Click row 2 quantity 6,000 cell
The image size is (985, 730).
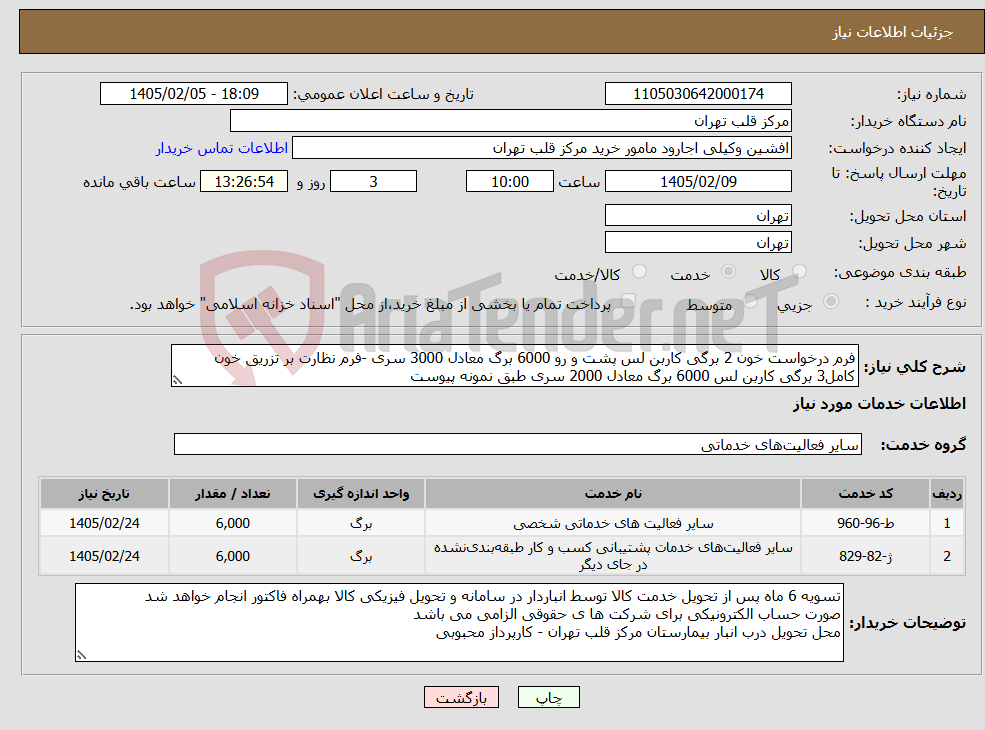click(x=232, y=556)
